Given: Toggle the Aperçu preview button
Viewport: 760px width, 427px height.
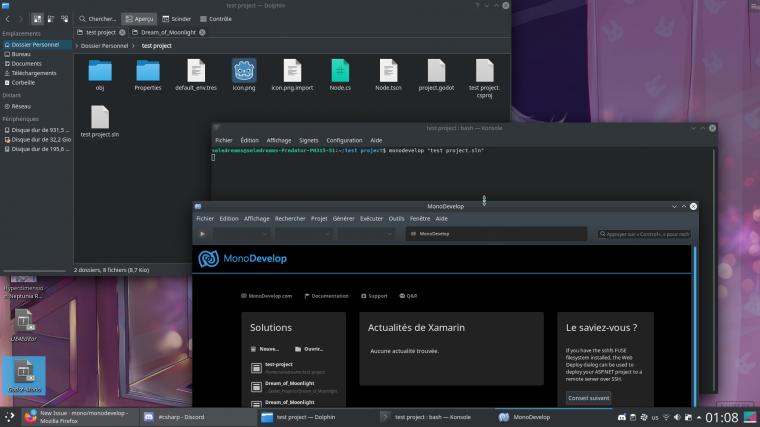Looking at the screenshot, I should [139, 19].
